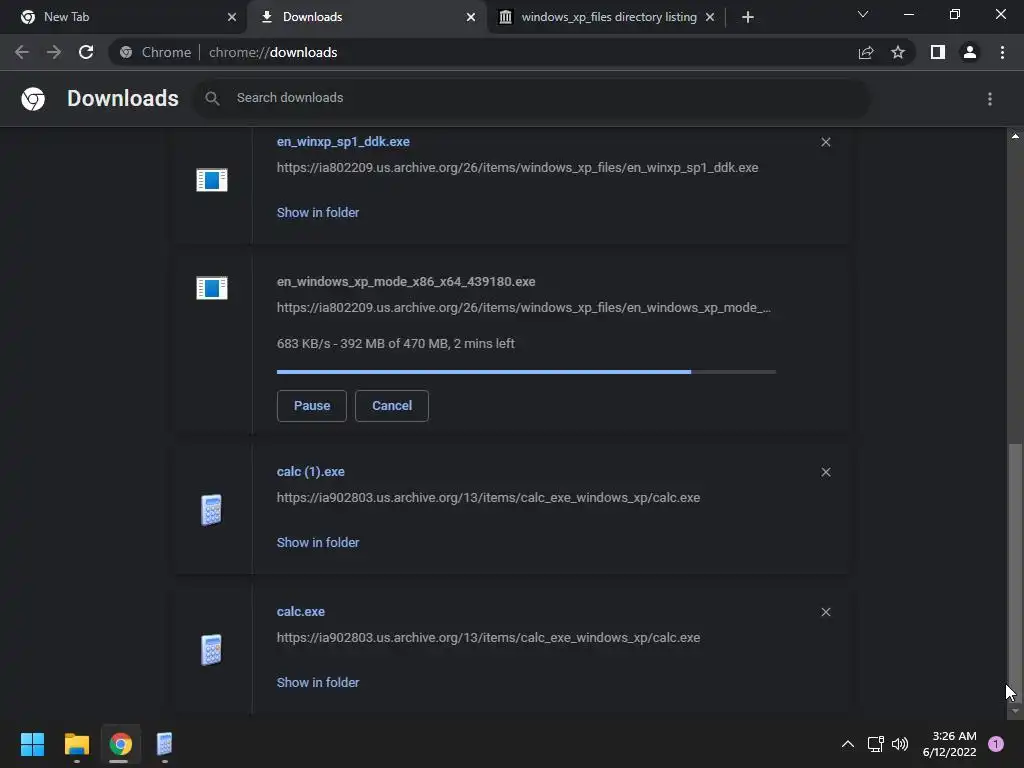The width and height of the screenshot is (1024, 768).
Task: Click the calc.exe source URL
Action: tap(488, 637)
